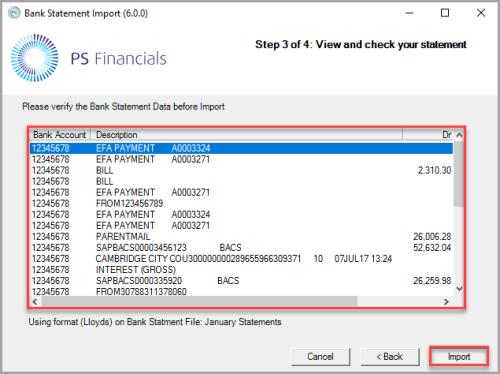The height and width of the screenshot is (374, 500).
Task: Select the INTEREST (GROSS) row
Action: point(241,269)
